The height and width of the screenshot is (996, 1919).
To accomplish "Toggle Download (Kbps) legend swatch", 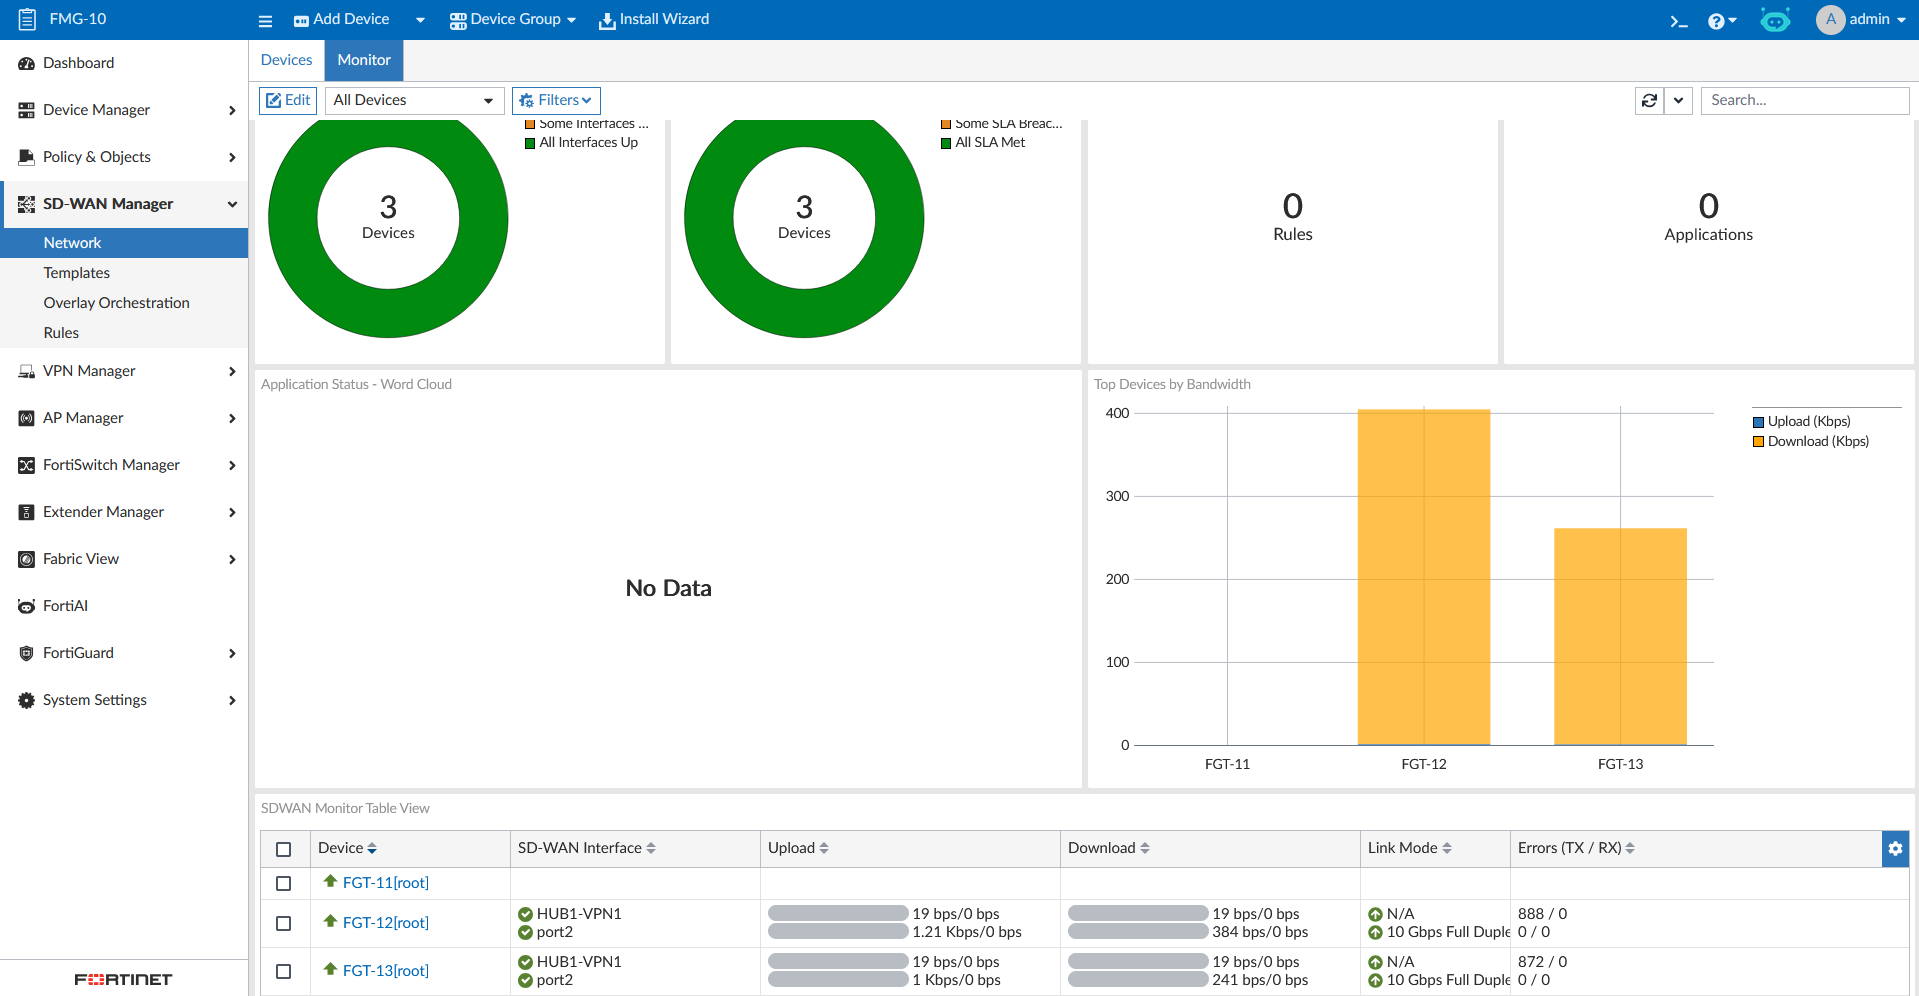I will click(x=1758, y=442).
